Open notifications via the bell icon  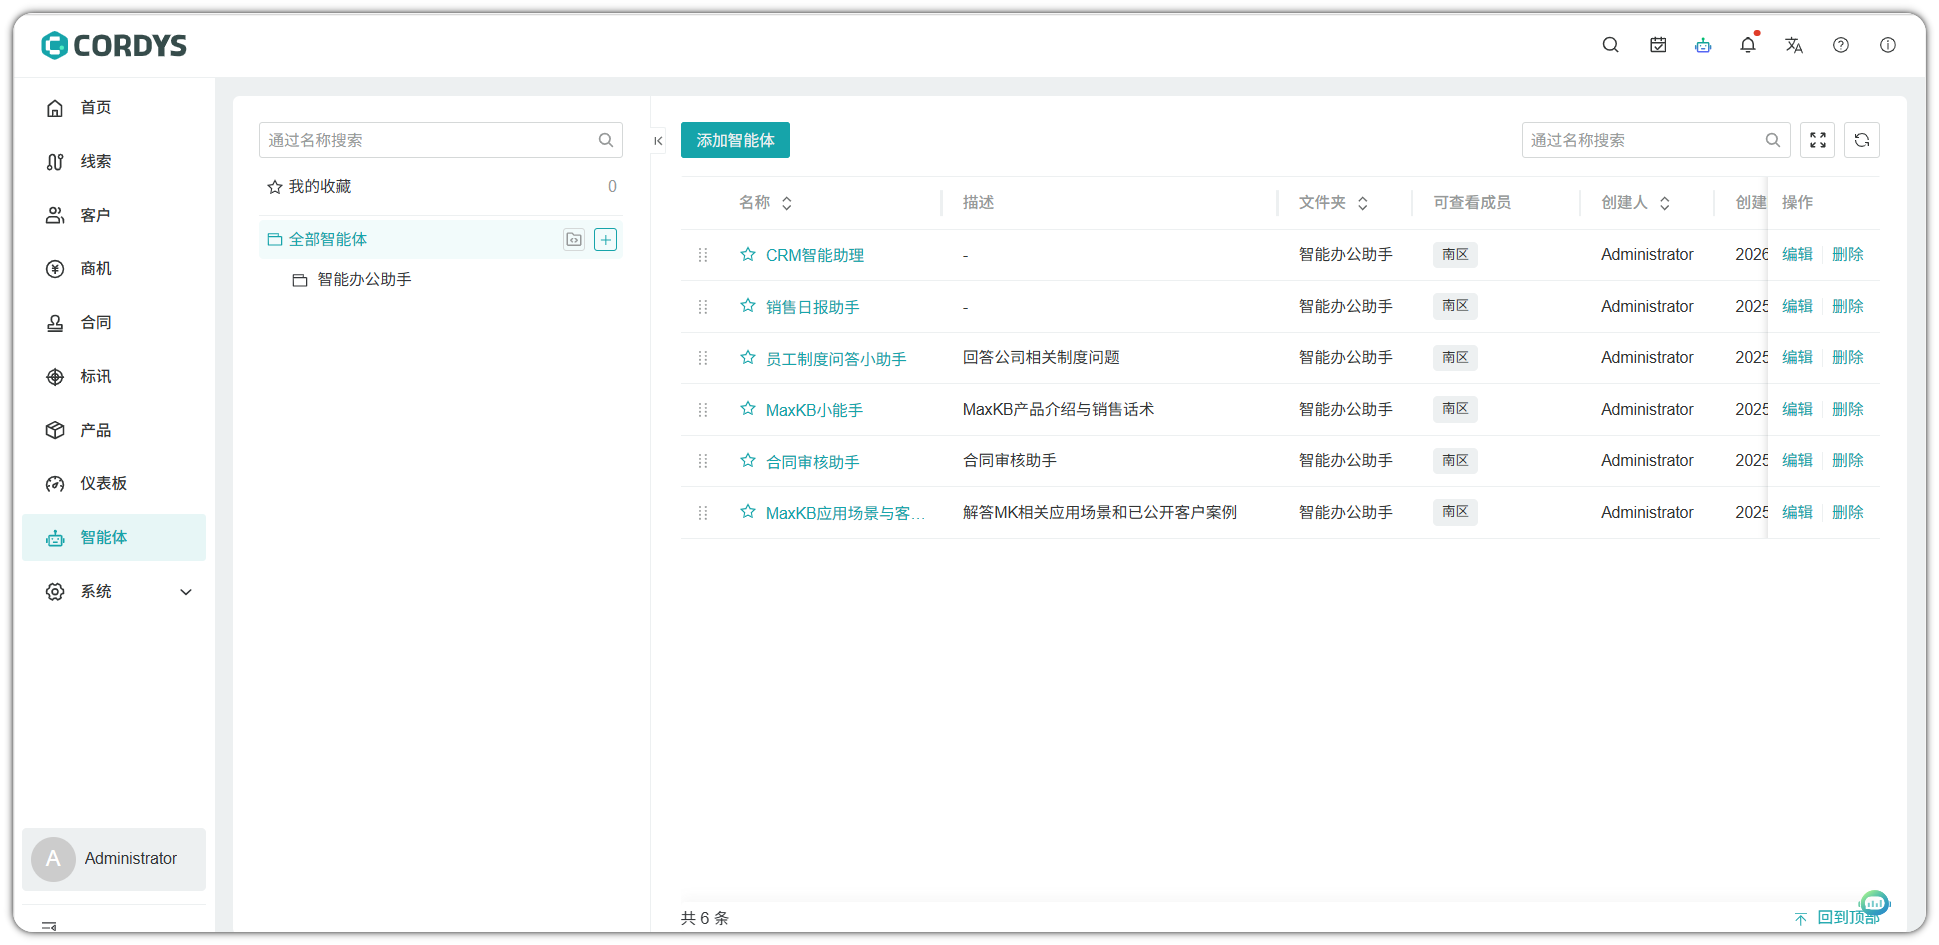tap(1748, 44)
